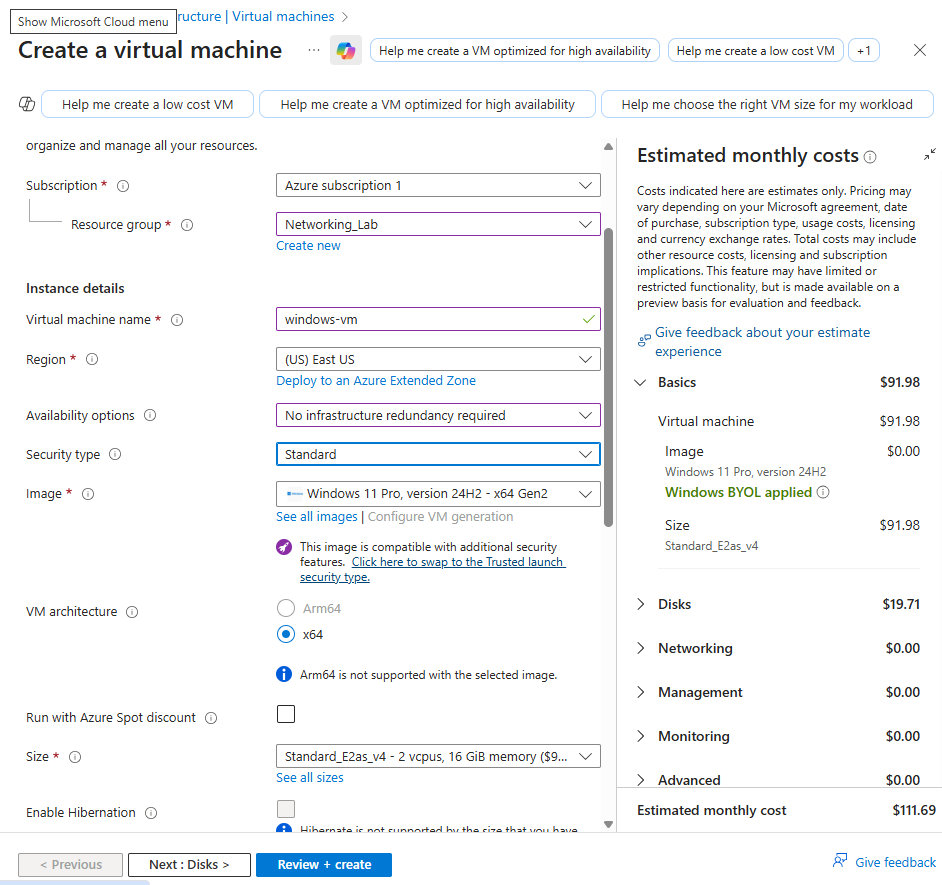Click the Review + create button

[x=324, y=865]
